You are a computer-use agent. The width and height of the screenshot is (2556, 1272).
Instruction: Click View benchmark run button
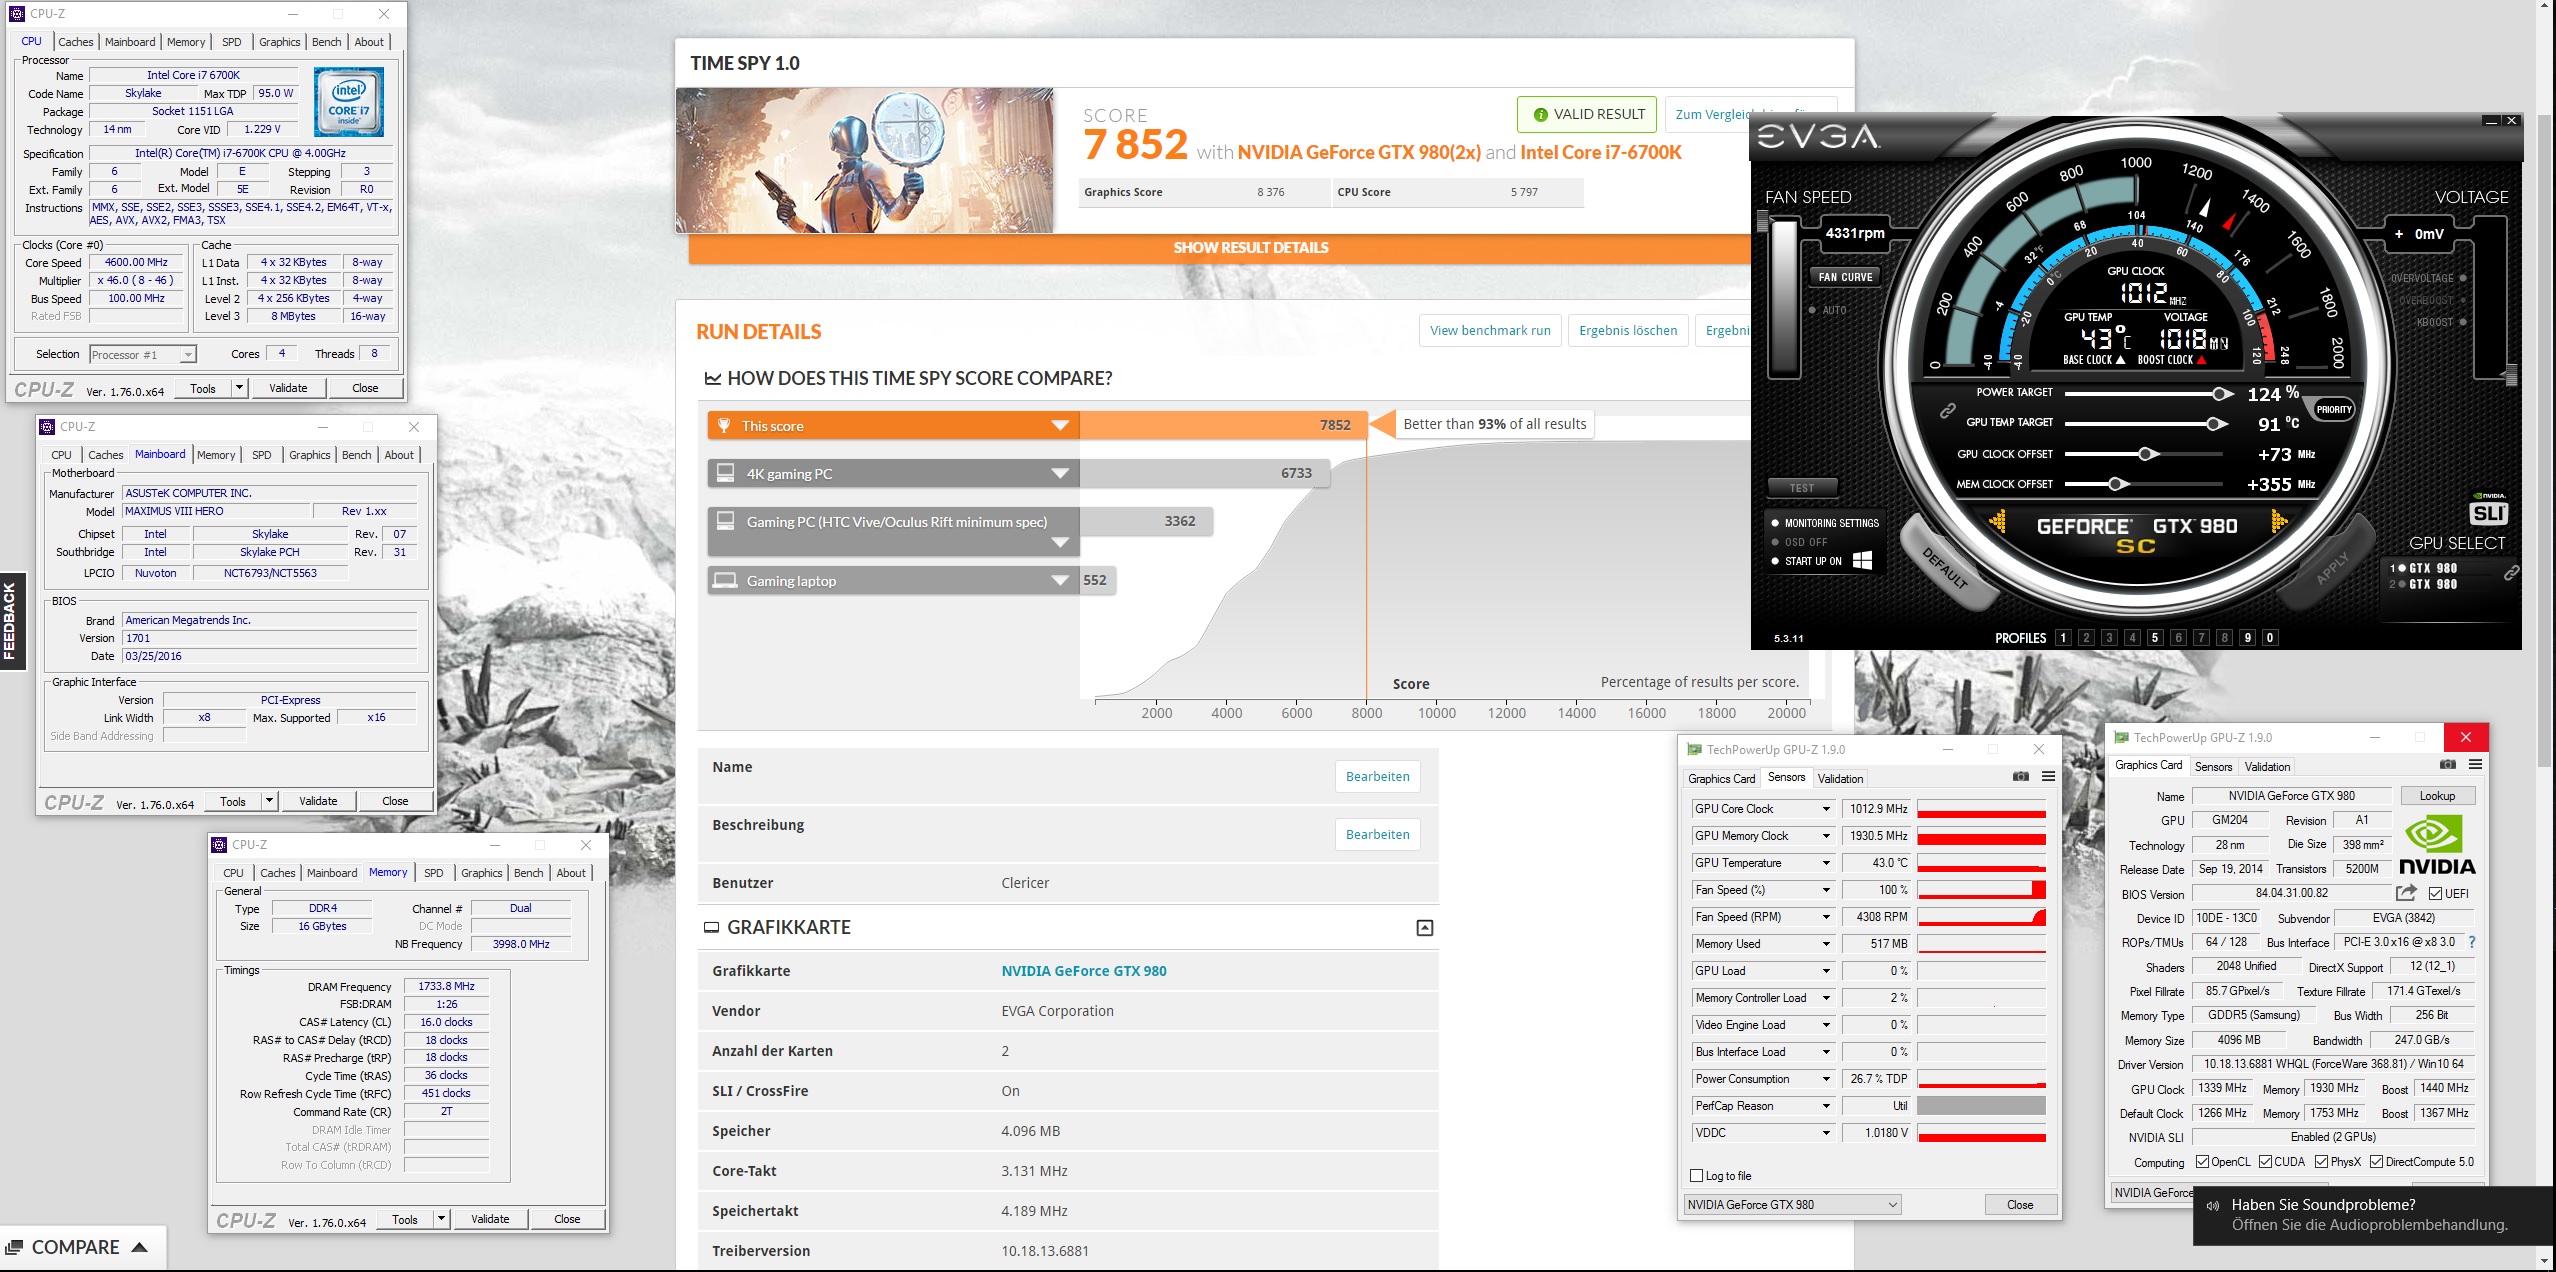(1490, 331)
